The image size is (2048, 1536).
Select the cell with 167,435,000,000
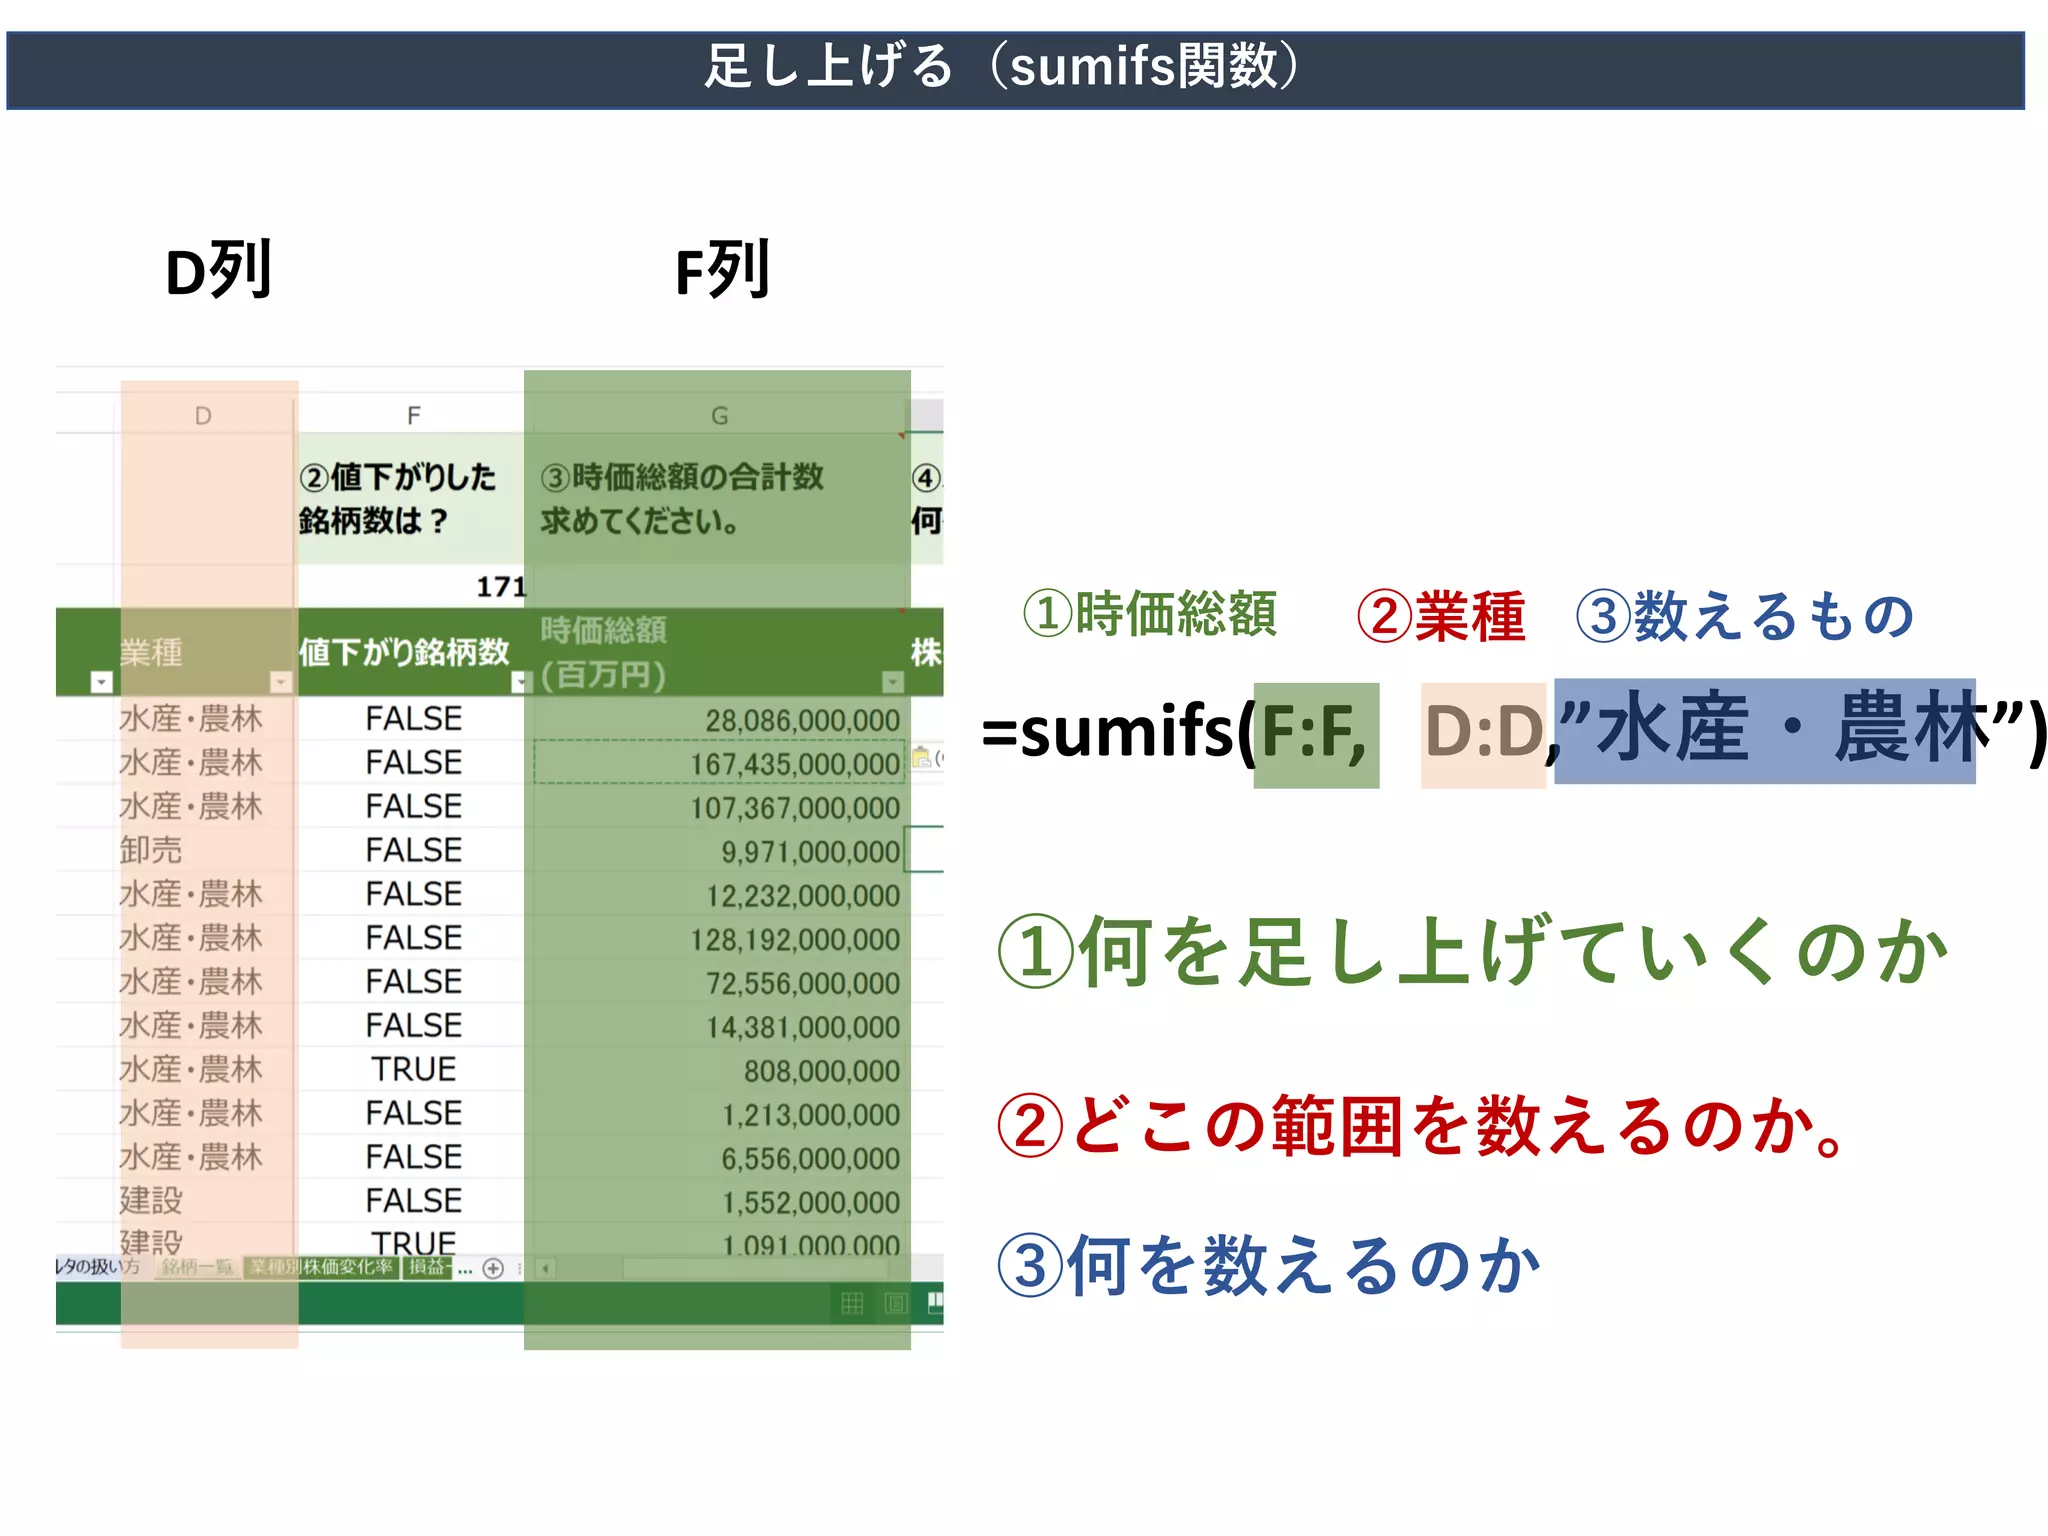pyautogui.click(x=718, y=763)
